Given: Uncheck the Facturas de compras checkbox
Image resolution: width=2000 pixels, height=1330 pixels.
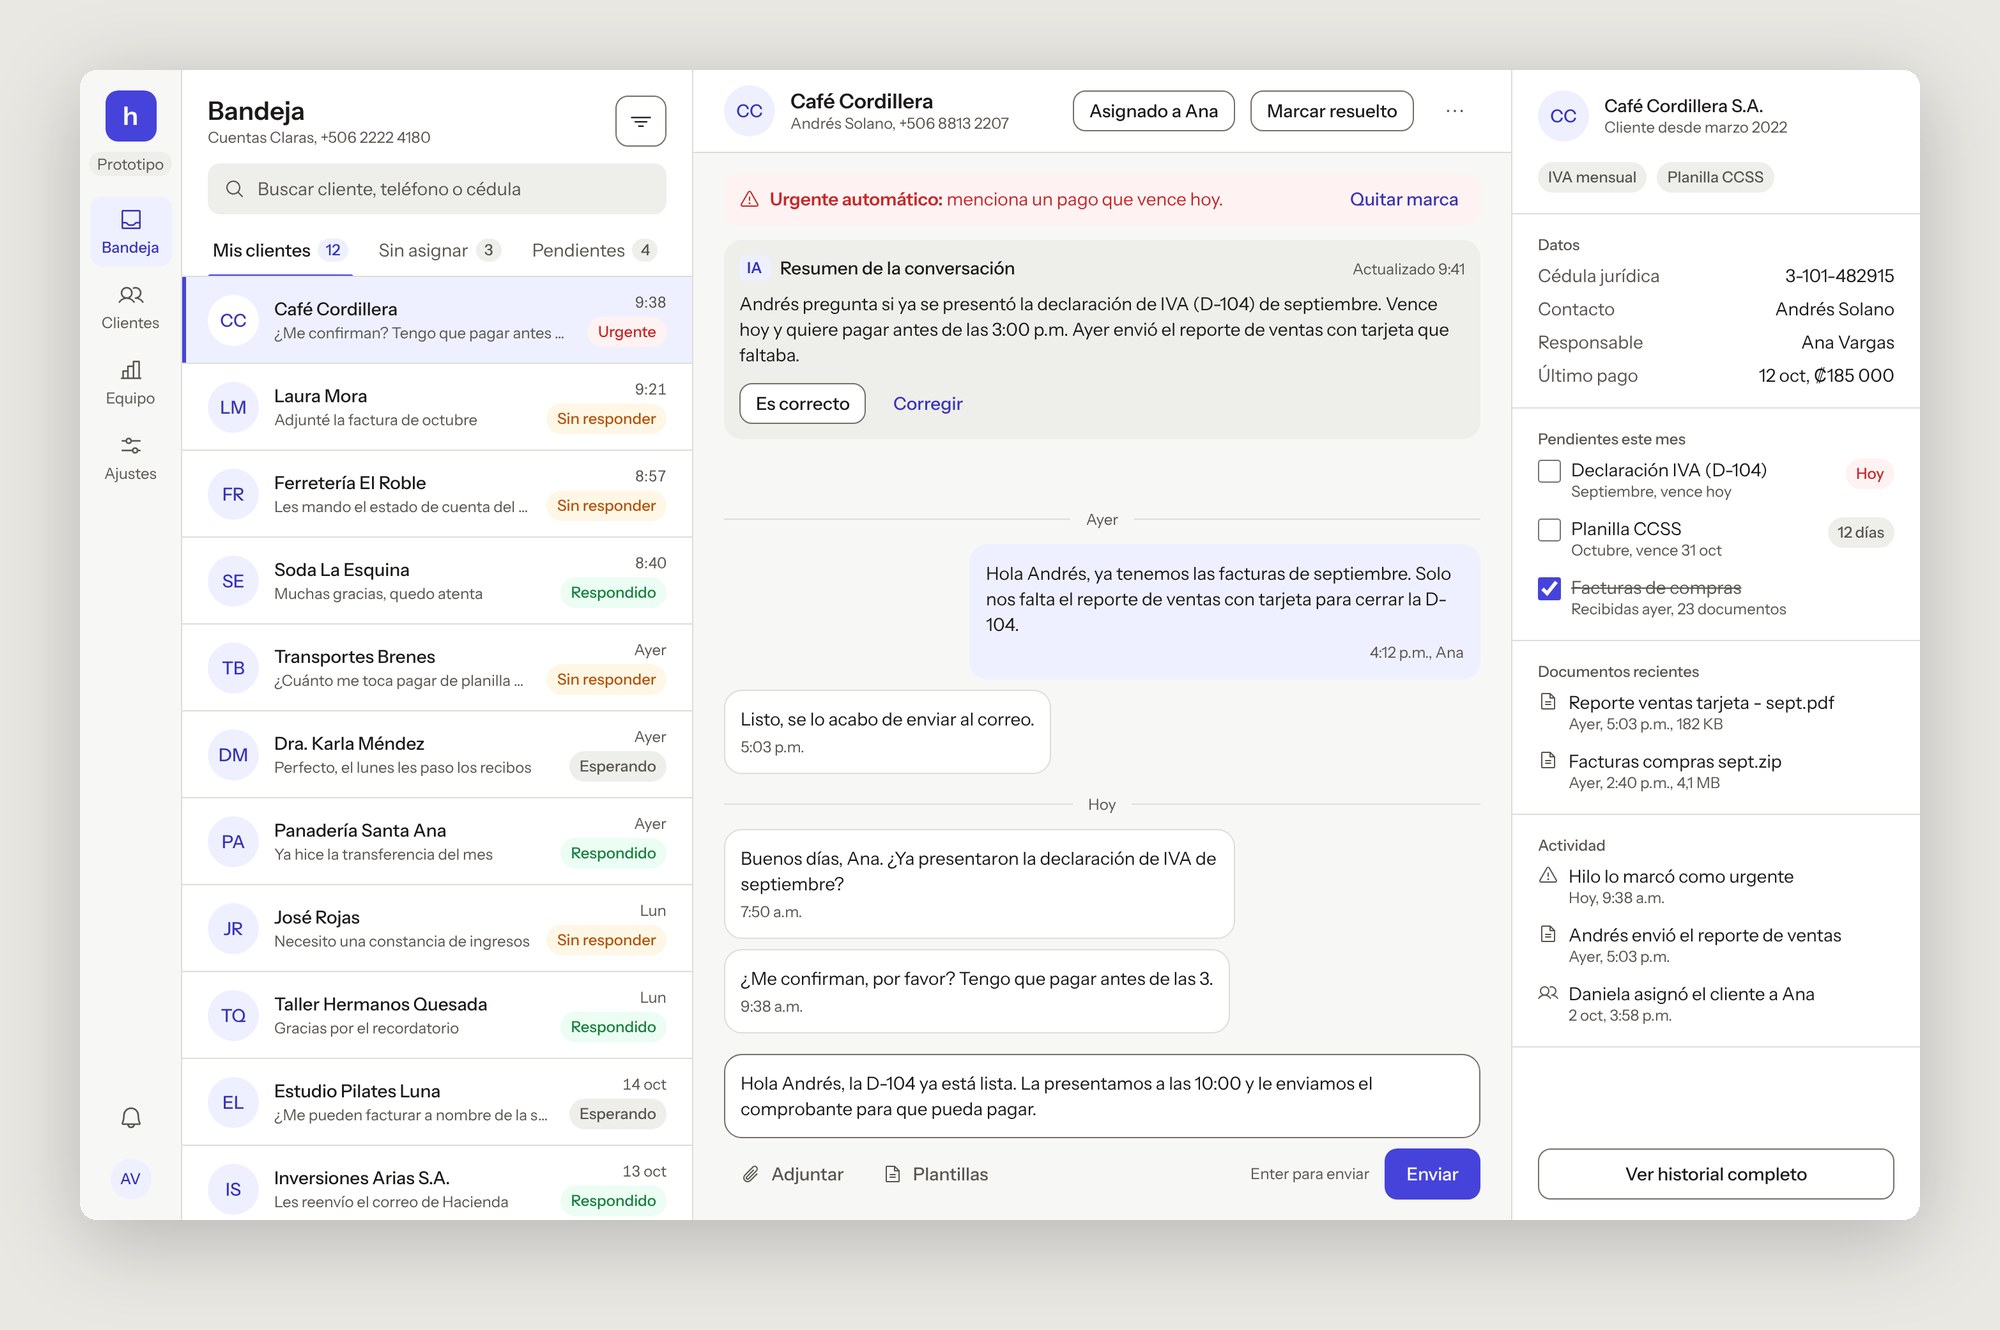Looking at the screenshot, I should pos(1549,589).
